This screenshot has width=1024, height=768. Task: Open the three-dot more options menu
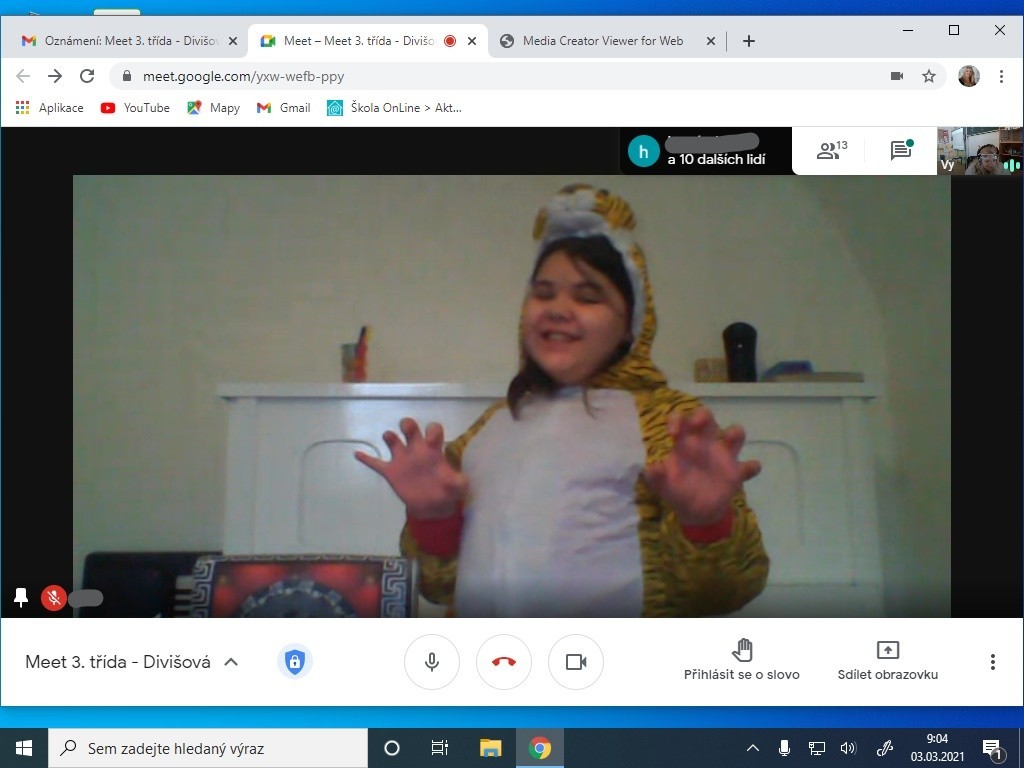pyautogui.click(x=992, y=662)
